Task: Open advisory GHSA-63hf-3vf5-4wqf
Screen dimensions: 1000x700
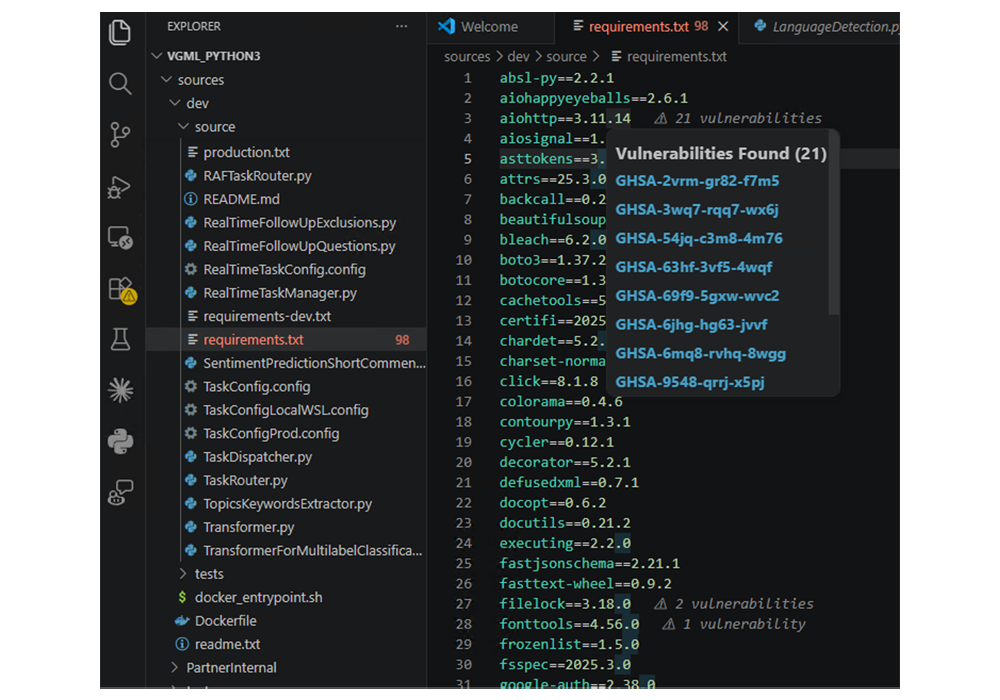Action: tap(694, 267)
